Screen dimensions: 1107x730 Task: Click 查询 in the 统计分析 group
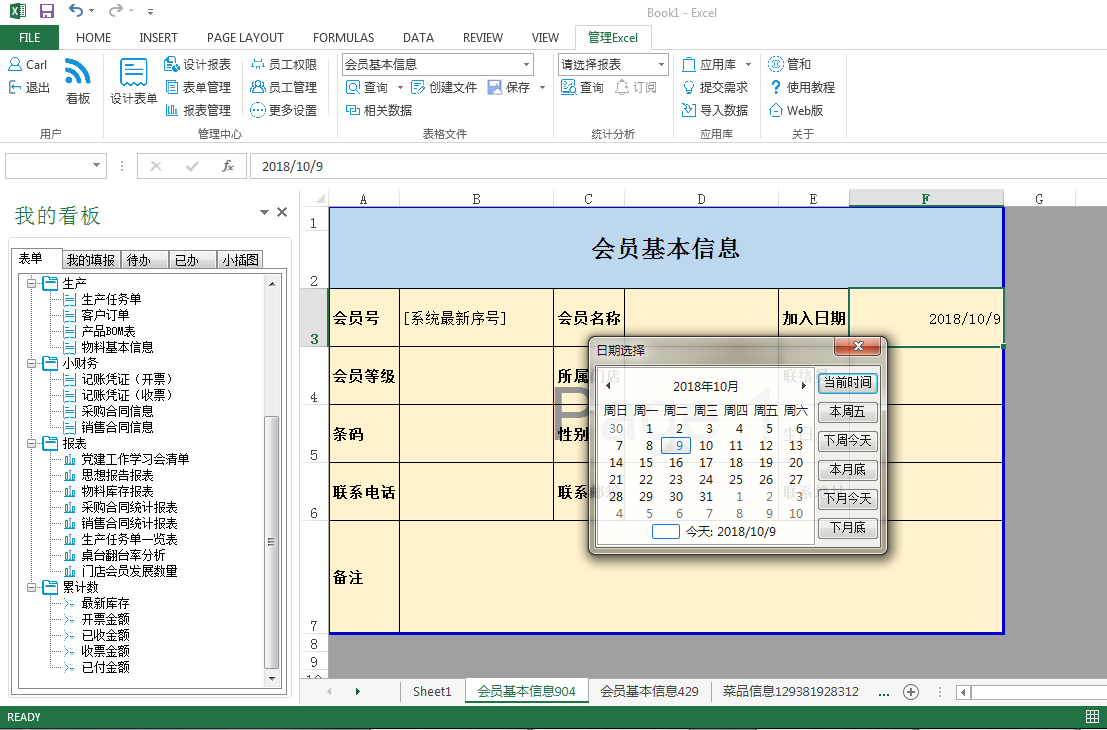582,87
